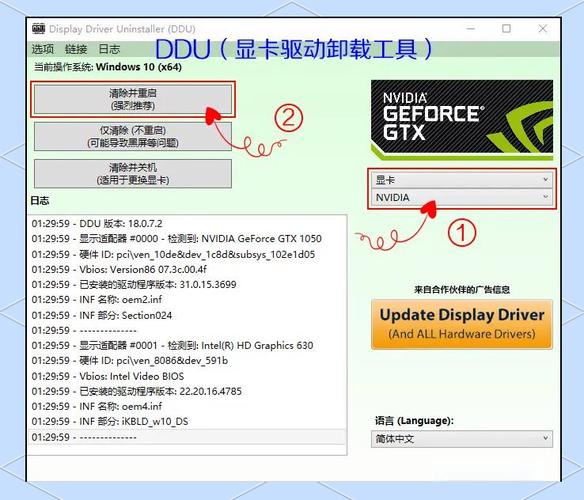
Task: Click the 语言 (Language) label
Action: 414,421
